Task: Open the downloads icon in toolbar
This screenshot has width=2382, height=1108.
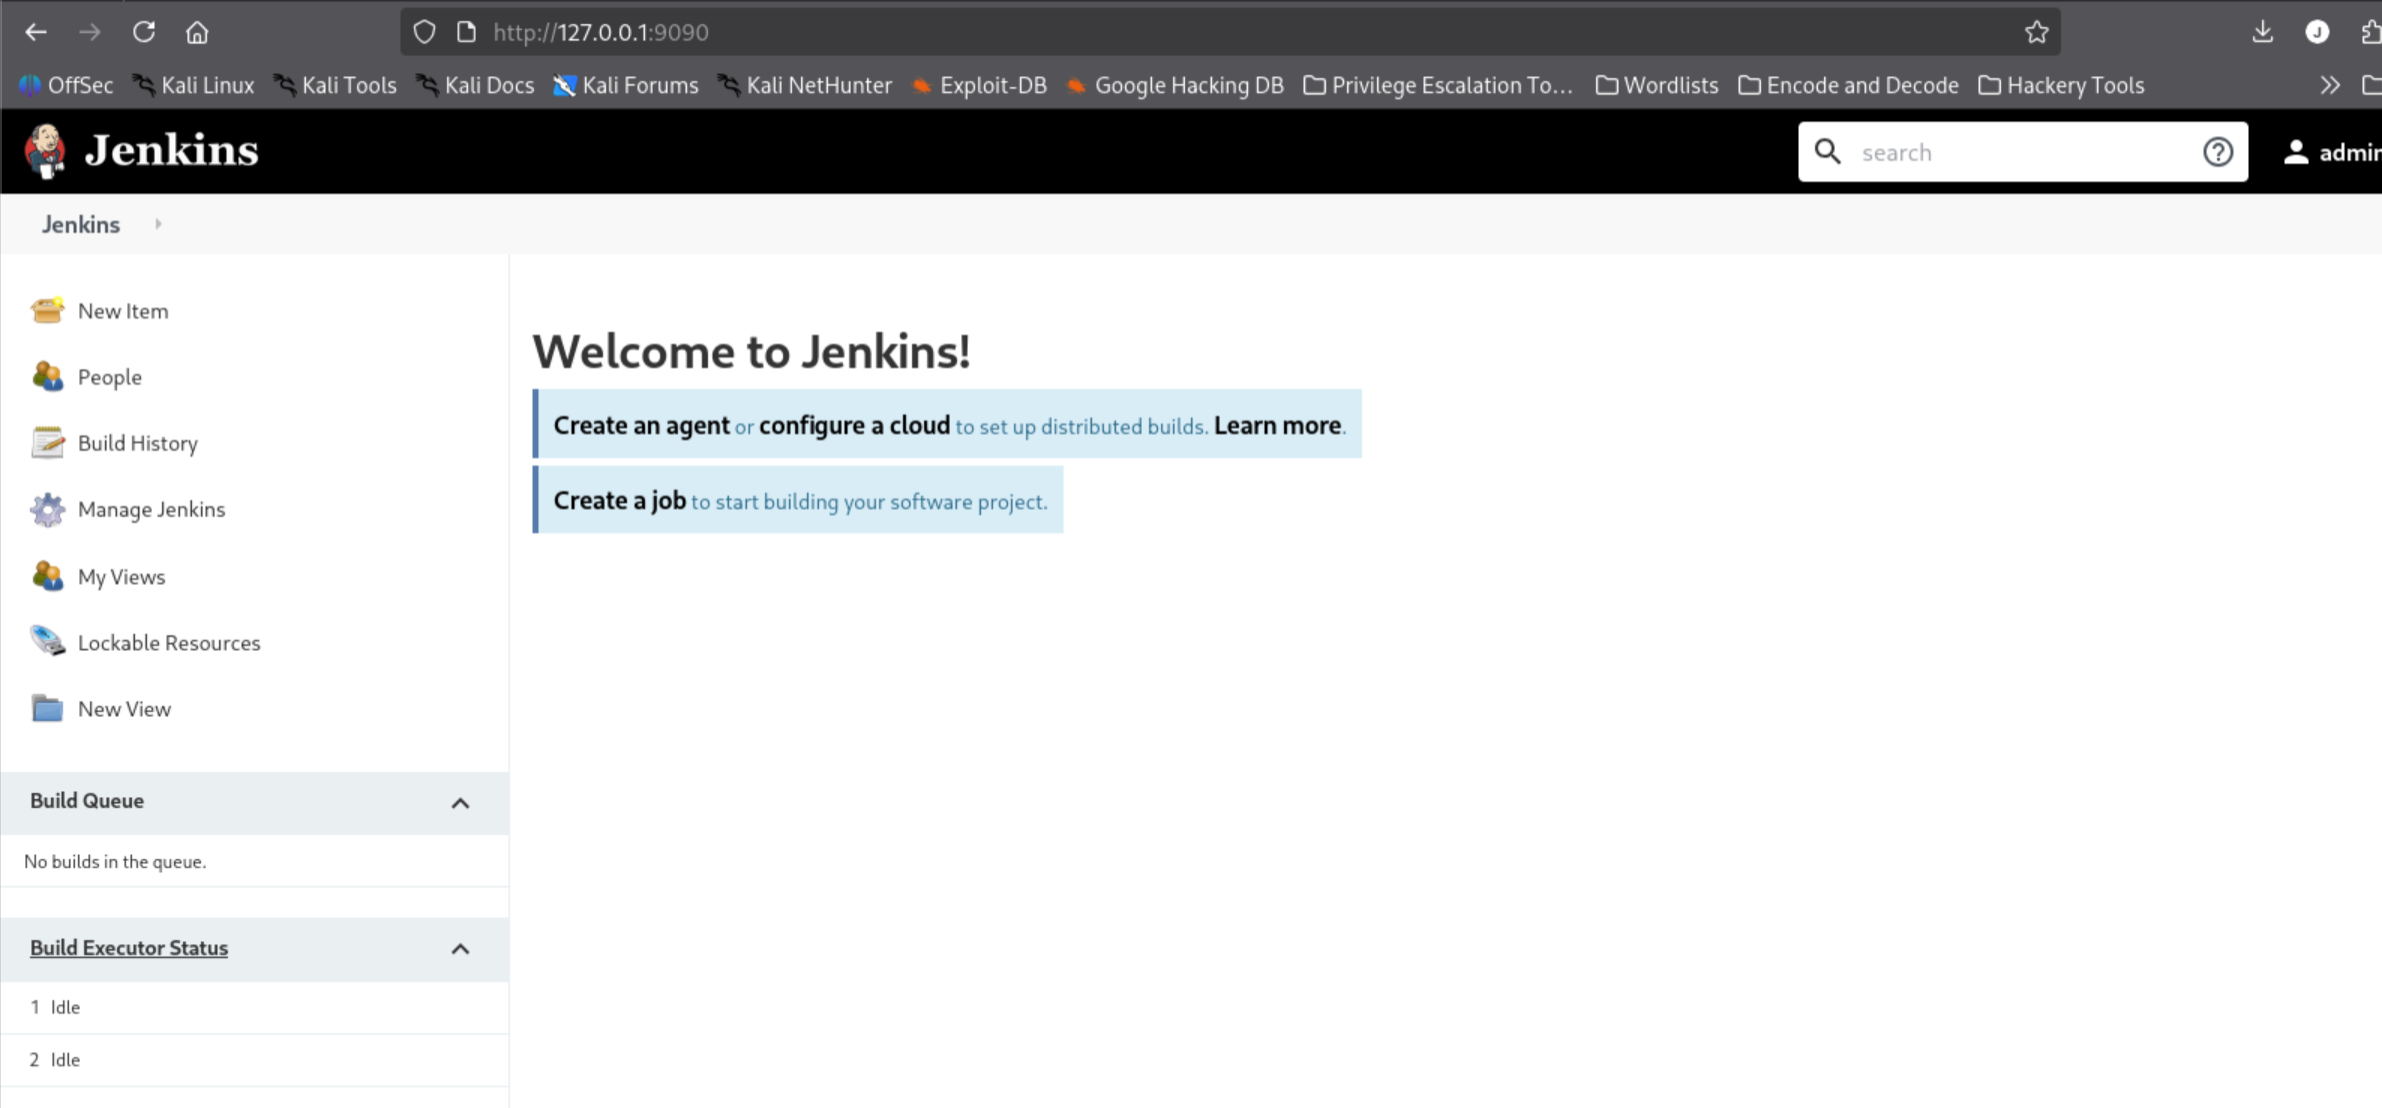Action: pyautogui.click(x=2263, y=32)
